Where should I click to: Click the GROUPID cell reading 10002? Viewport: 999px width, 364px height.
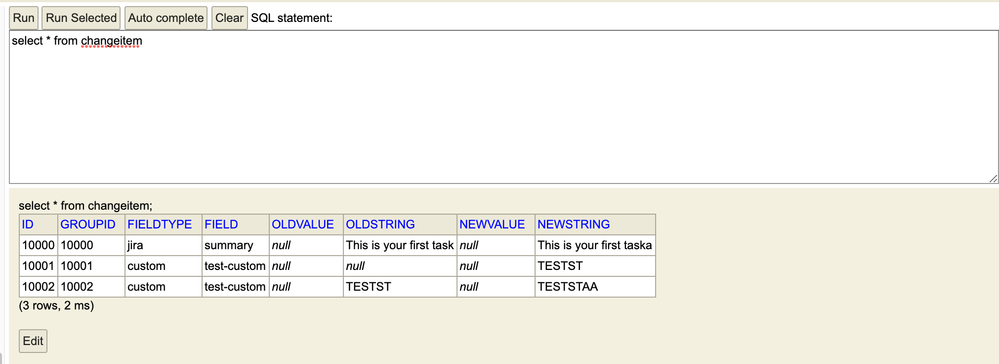[92, 287]
